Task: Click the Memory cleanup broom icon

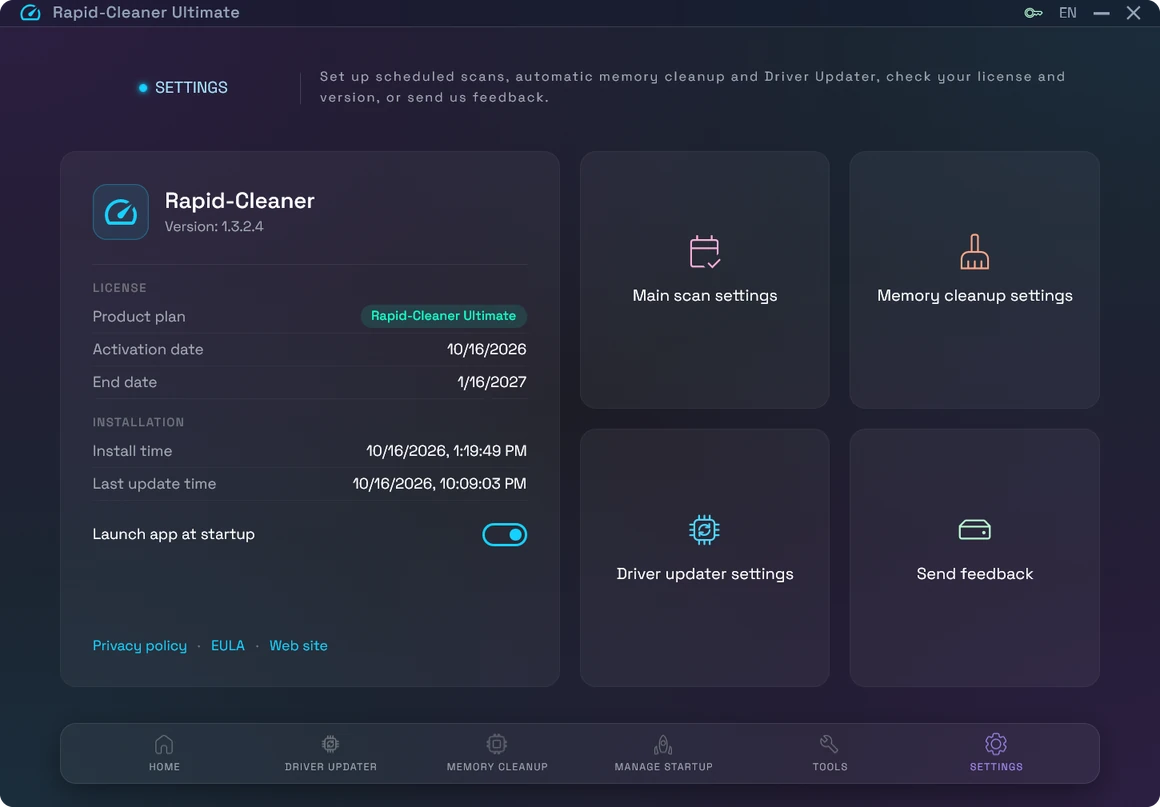Action: point(974,252)
